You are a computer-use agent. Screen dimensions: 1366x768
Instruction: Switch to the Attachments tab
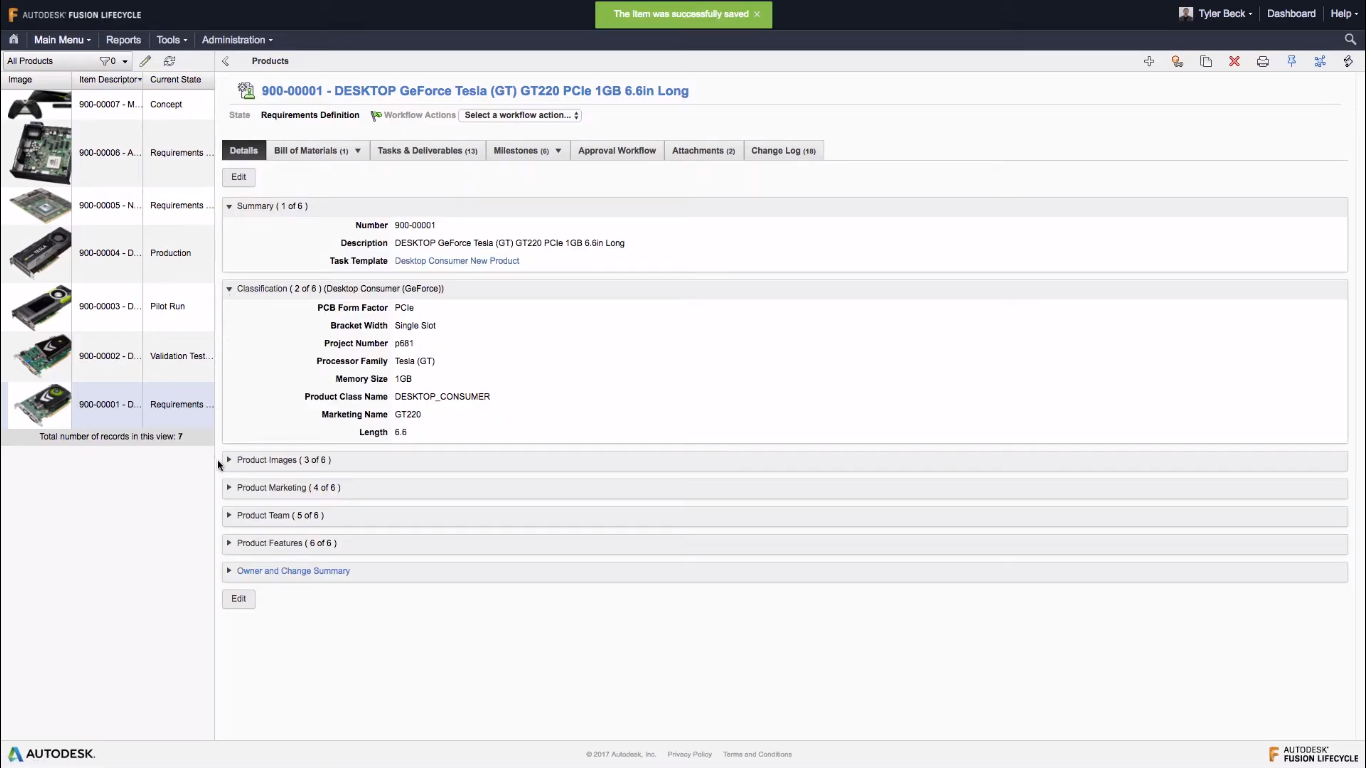click(703, 151)
